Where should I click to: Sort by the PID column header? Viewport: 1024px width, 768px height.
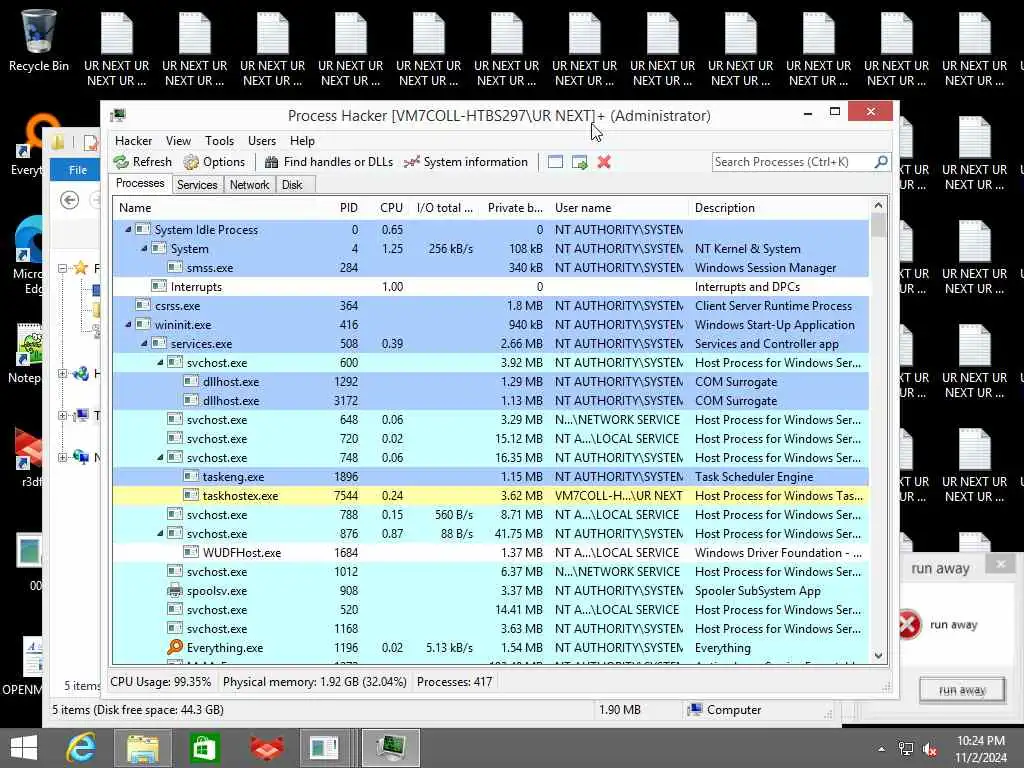(x=348, y=208)
